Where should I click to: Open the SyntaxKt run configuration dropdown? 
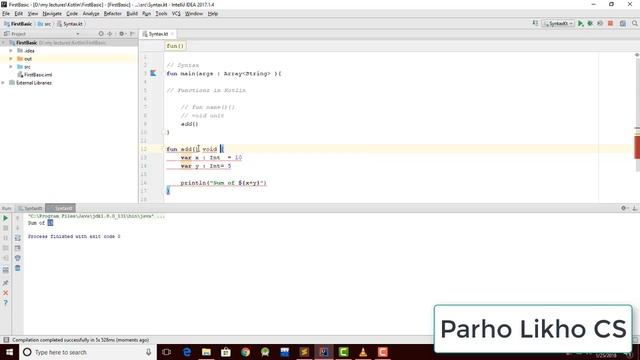(558, 24)
